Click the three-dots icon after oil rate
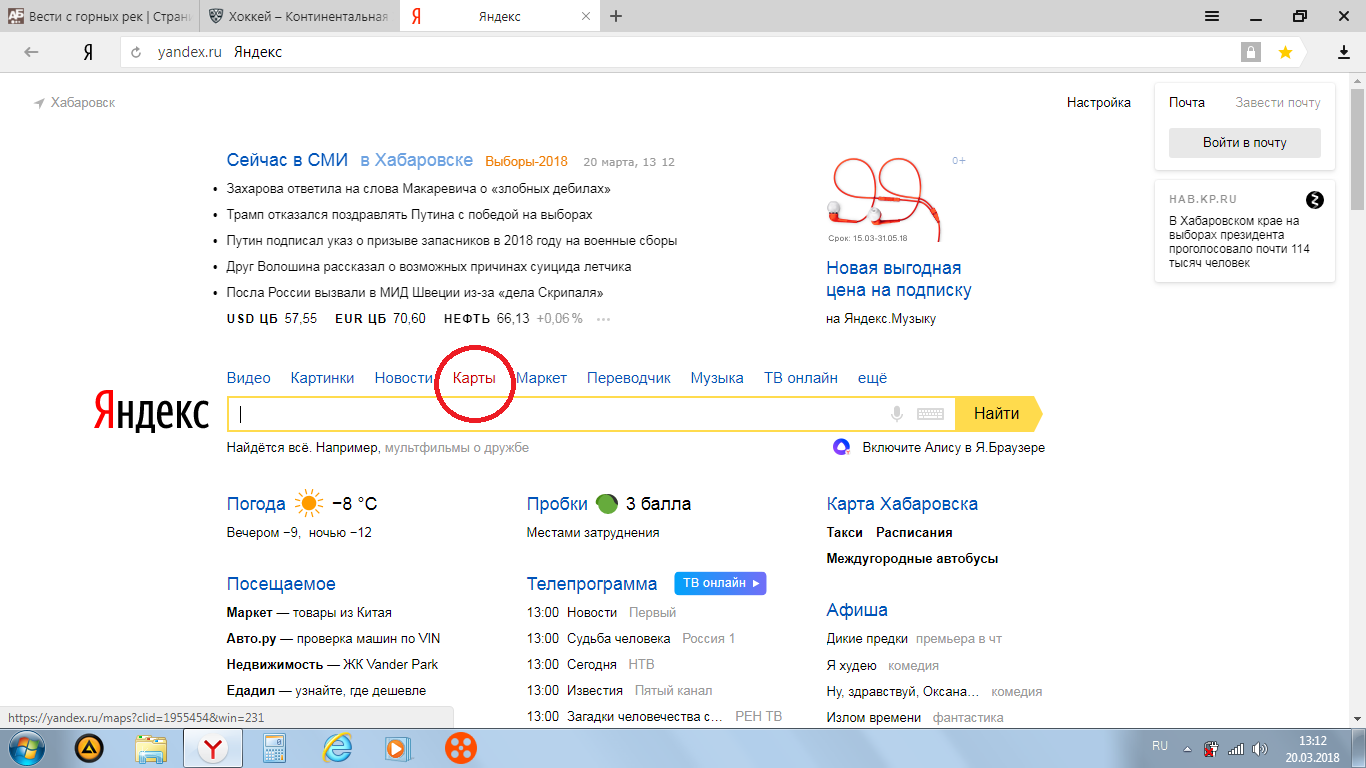The width and height of the screenshot is (1366, 768). 603,319
